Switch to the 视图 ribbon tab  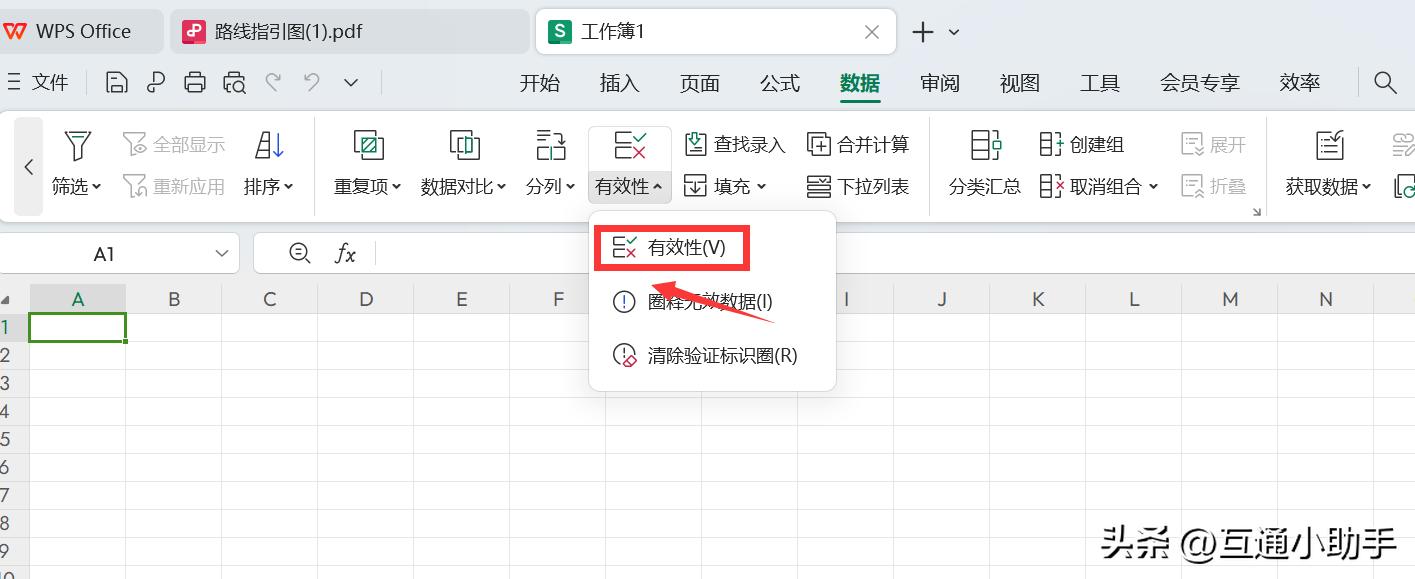tap(1020, 83)
